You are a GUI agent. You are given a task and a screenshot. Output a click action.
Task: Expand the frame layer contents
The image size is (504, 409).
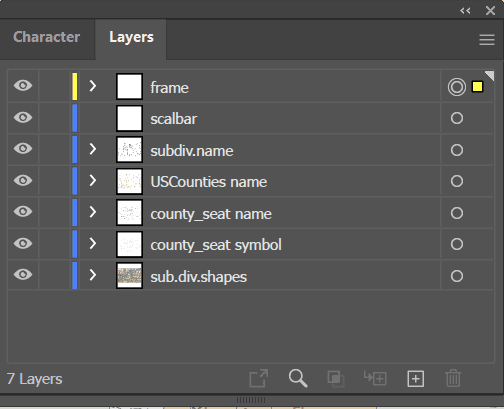(93, 86)
